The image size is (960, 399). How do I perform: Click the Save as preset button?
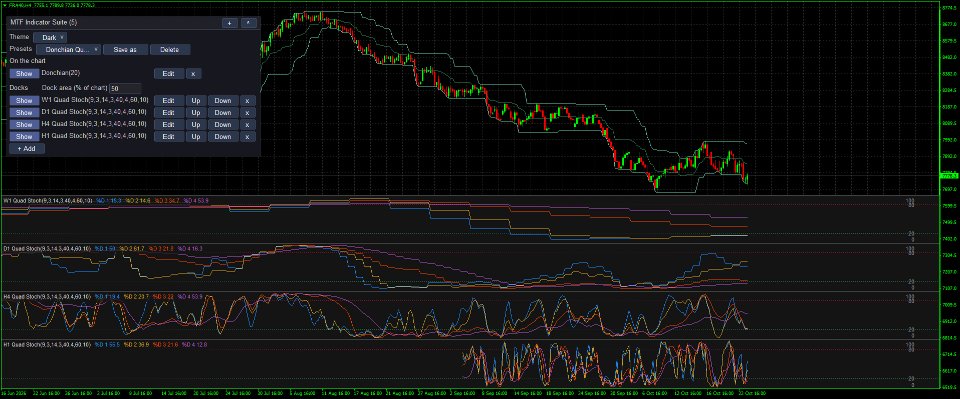pyautogui.click(x=125, y=50)
